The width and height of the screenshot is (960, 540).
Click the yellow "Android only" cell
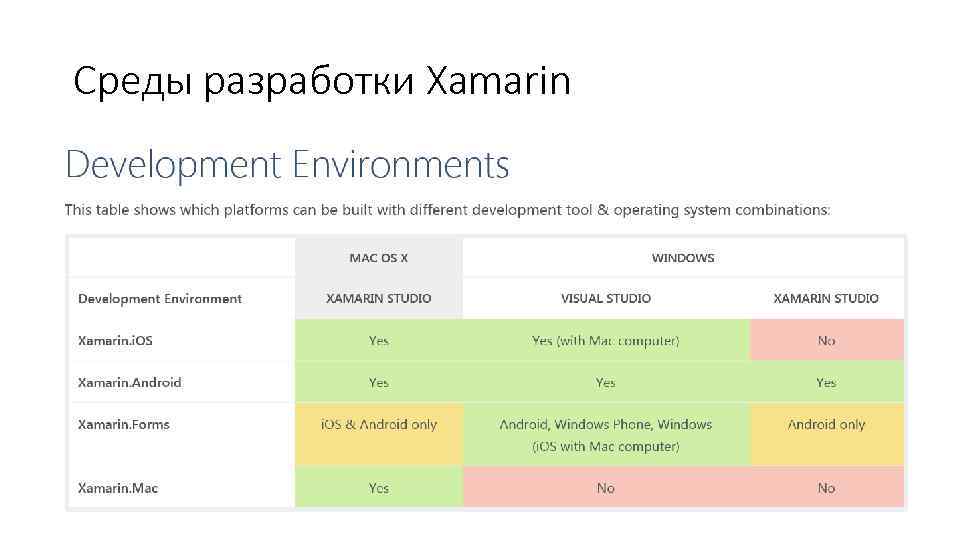[826, 425]
